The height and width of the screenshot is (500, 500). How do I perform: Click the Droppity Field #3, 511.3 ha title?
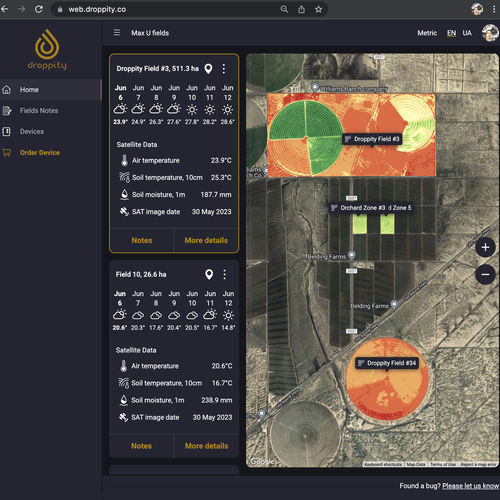click(157, 69)
